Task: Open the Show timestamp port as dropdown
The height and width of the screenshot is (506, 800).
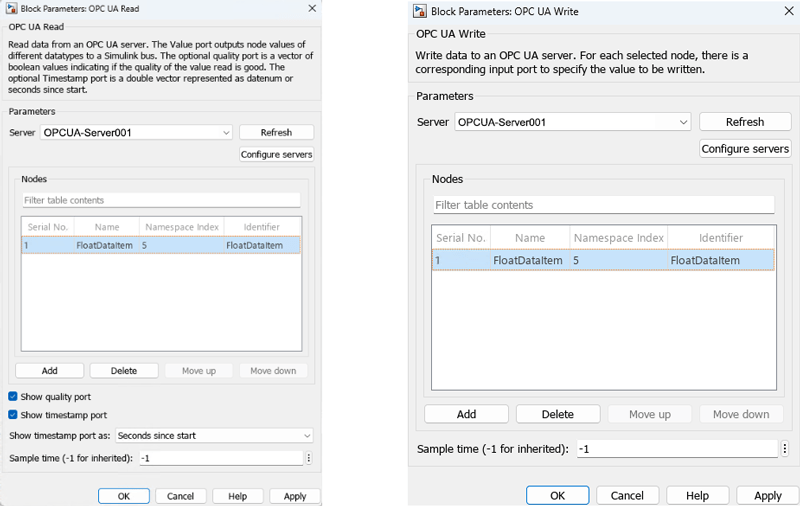Action: (214, 436)
